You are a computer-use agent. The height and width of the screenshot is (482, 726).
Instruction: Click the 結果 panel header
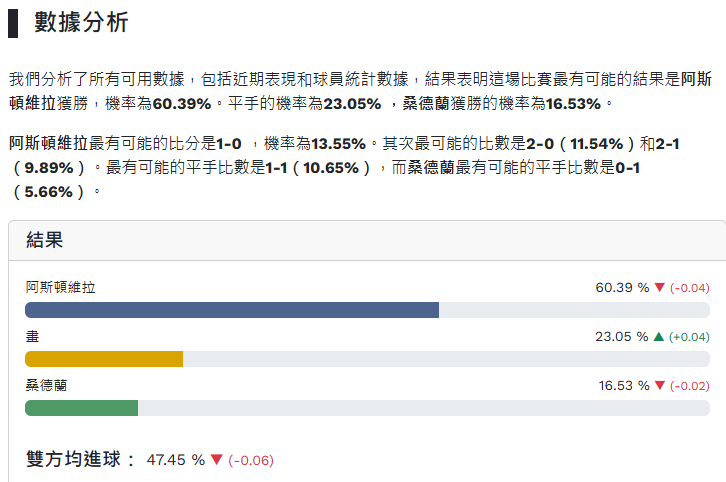click(45, 240)
